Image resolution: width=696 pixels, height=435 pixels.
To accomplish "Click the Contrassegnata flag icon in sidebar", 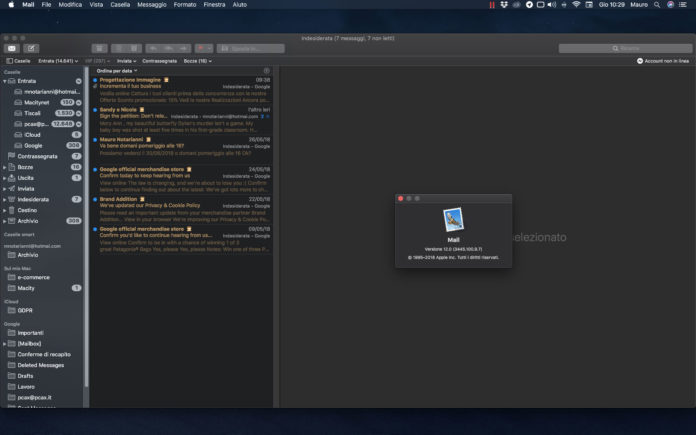I will click(x=12, y=156).
